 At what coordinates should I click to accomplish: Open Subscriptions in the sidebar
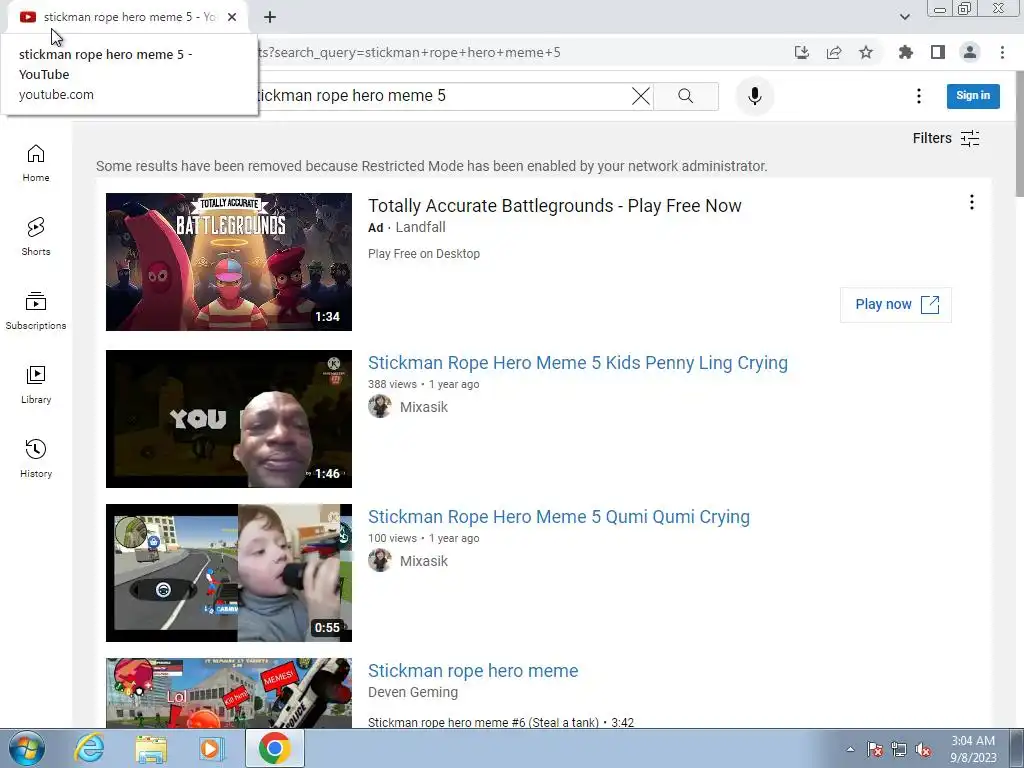36,311
